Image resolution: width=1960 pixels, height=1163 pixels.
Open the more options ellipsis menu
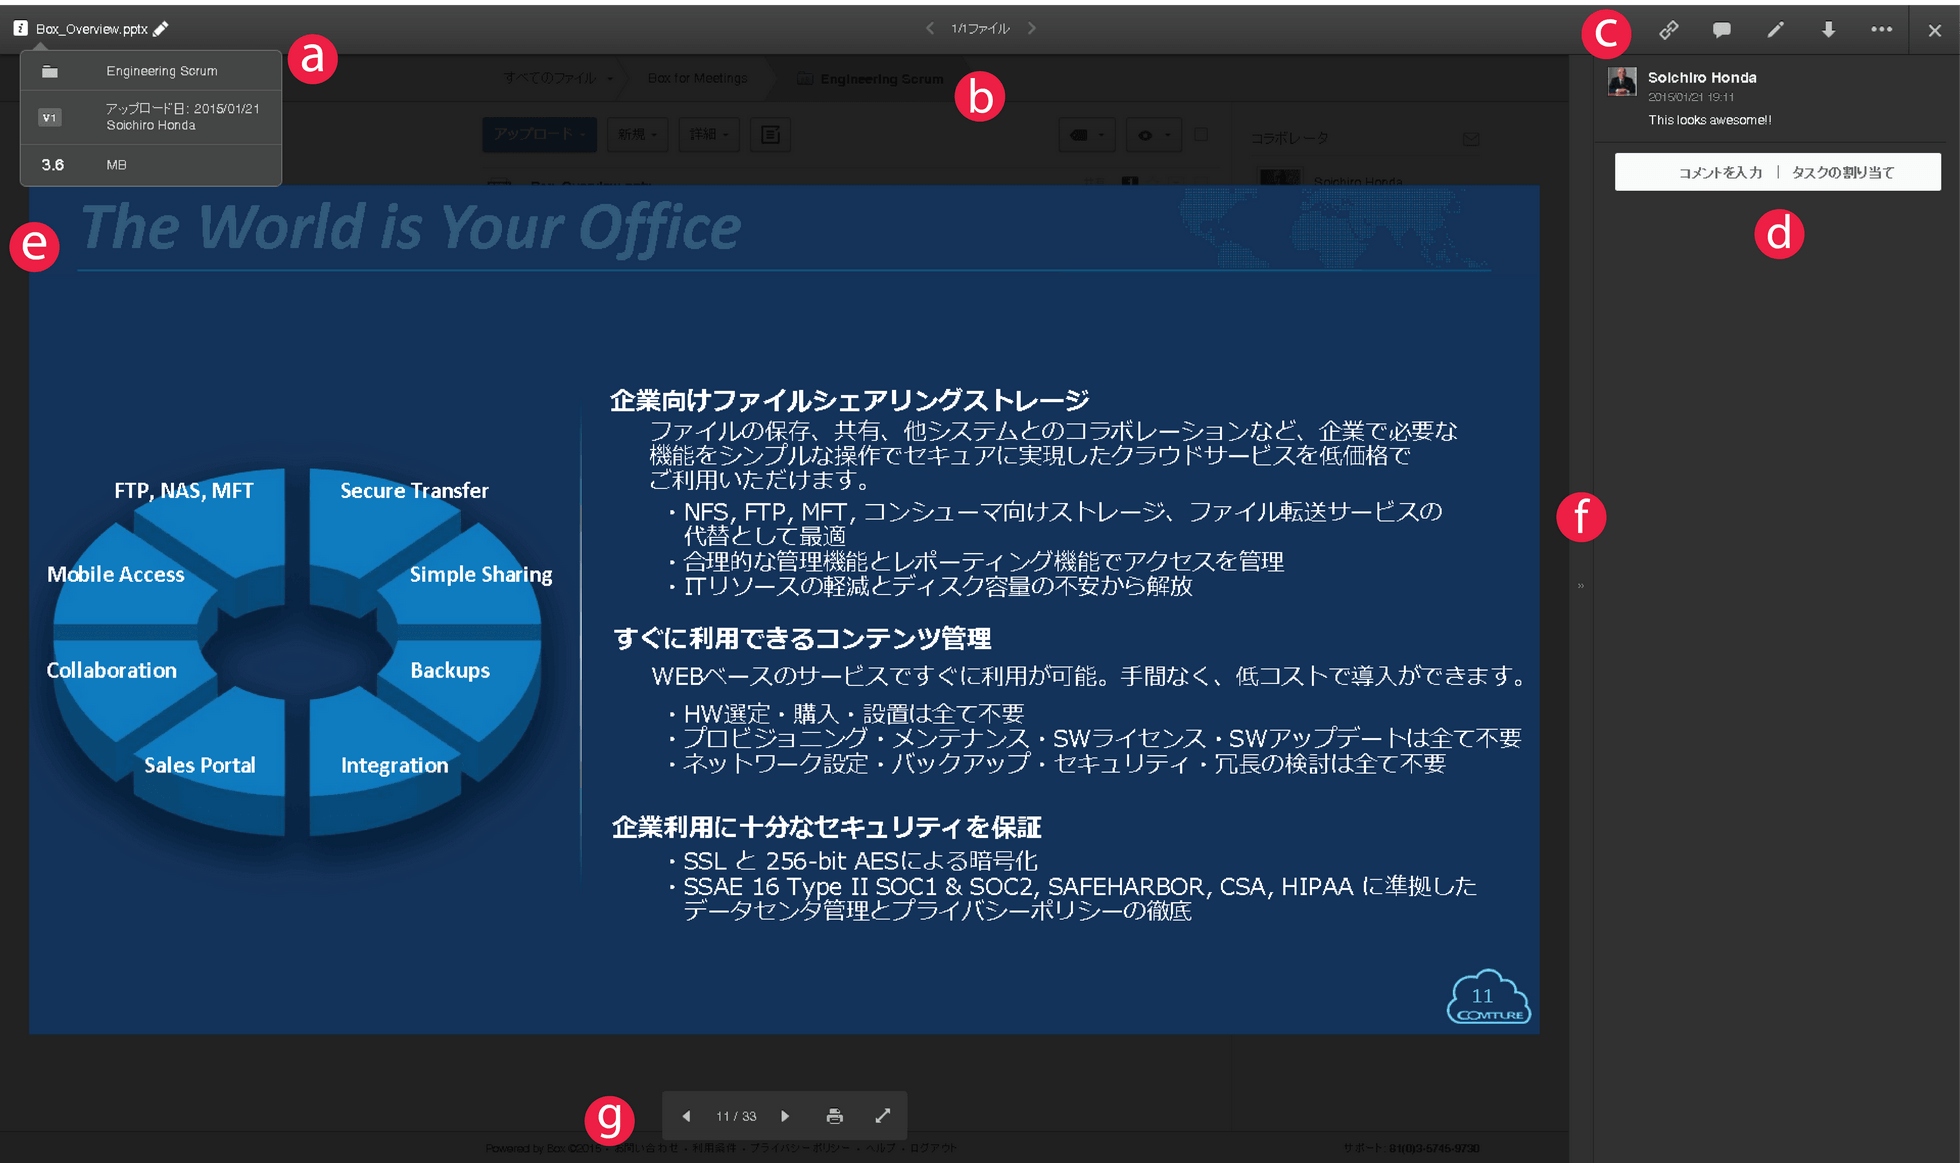(x=1881, y=30)
